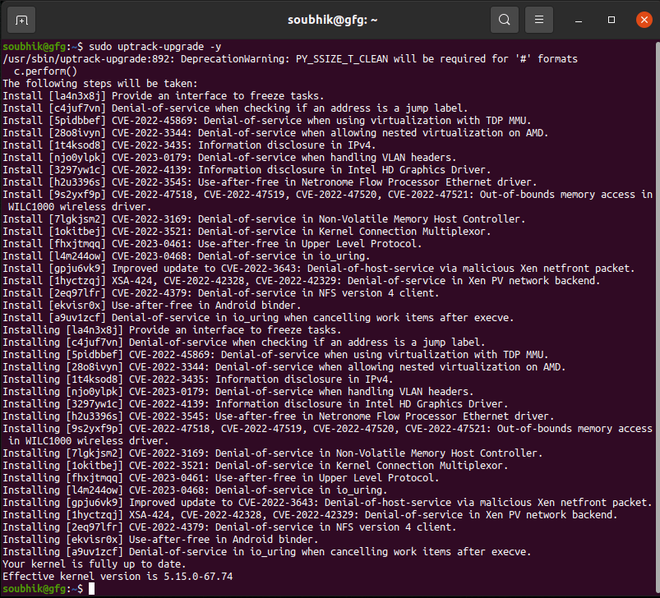Click the Install [3297yw1c] Intel HD Graphics line

[247, 170]
